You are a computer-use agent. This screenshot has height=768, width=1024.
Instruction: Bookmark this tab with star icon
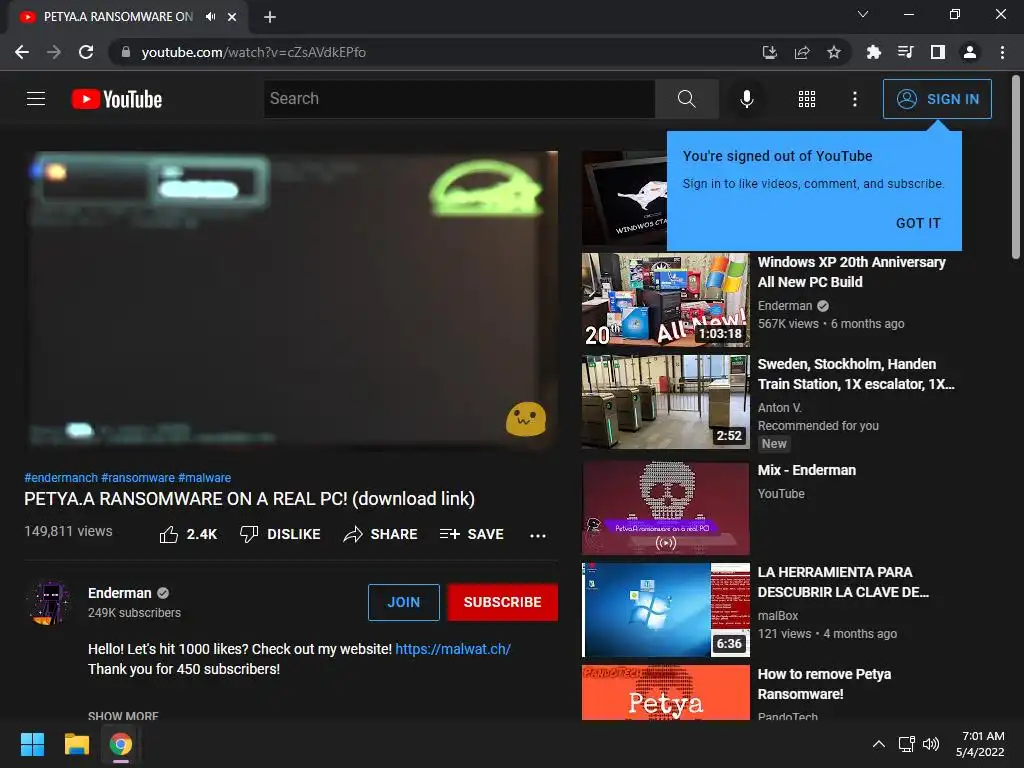point(833,52)
